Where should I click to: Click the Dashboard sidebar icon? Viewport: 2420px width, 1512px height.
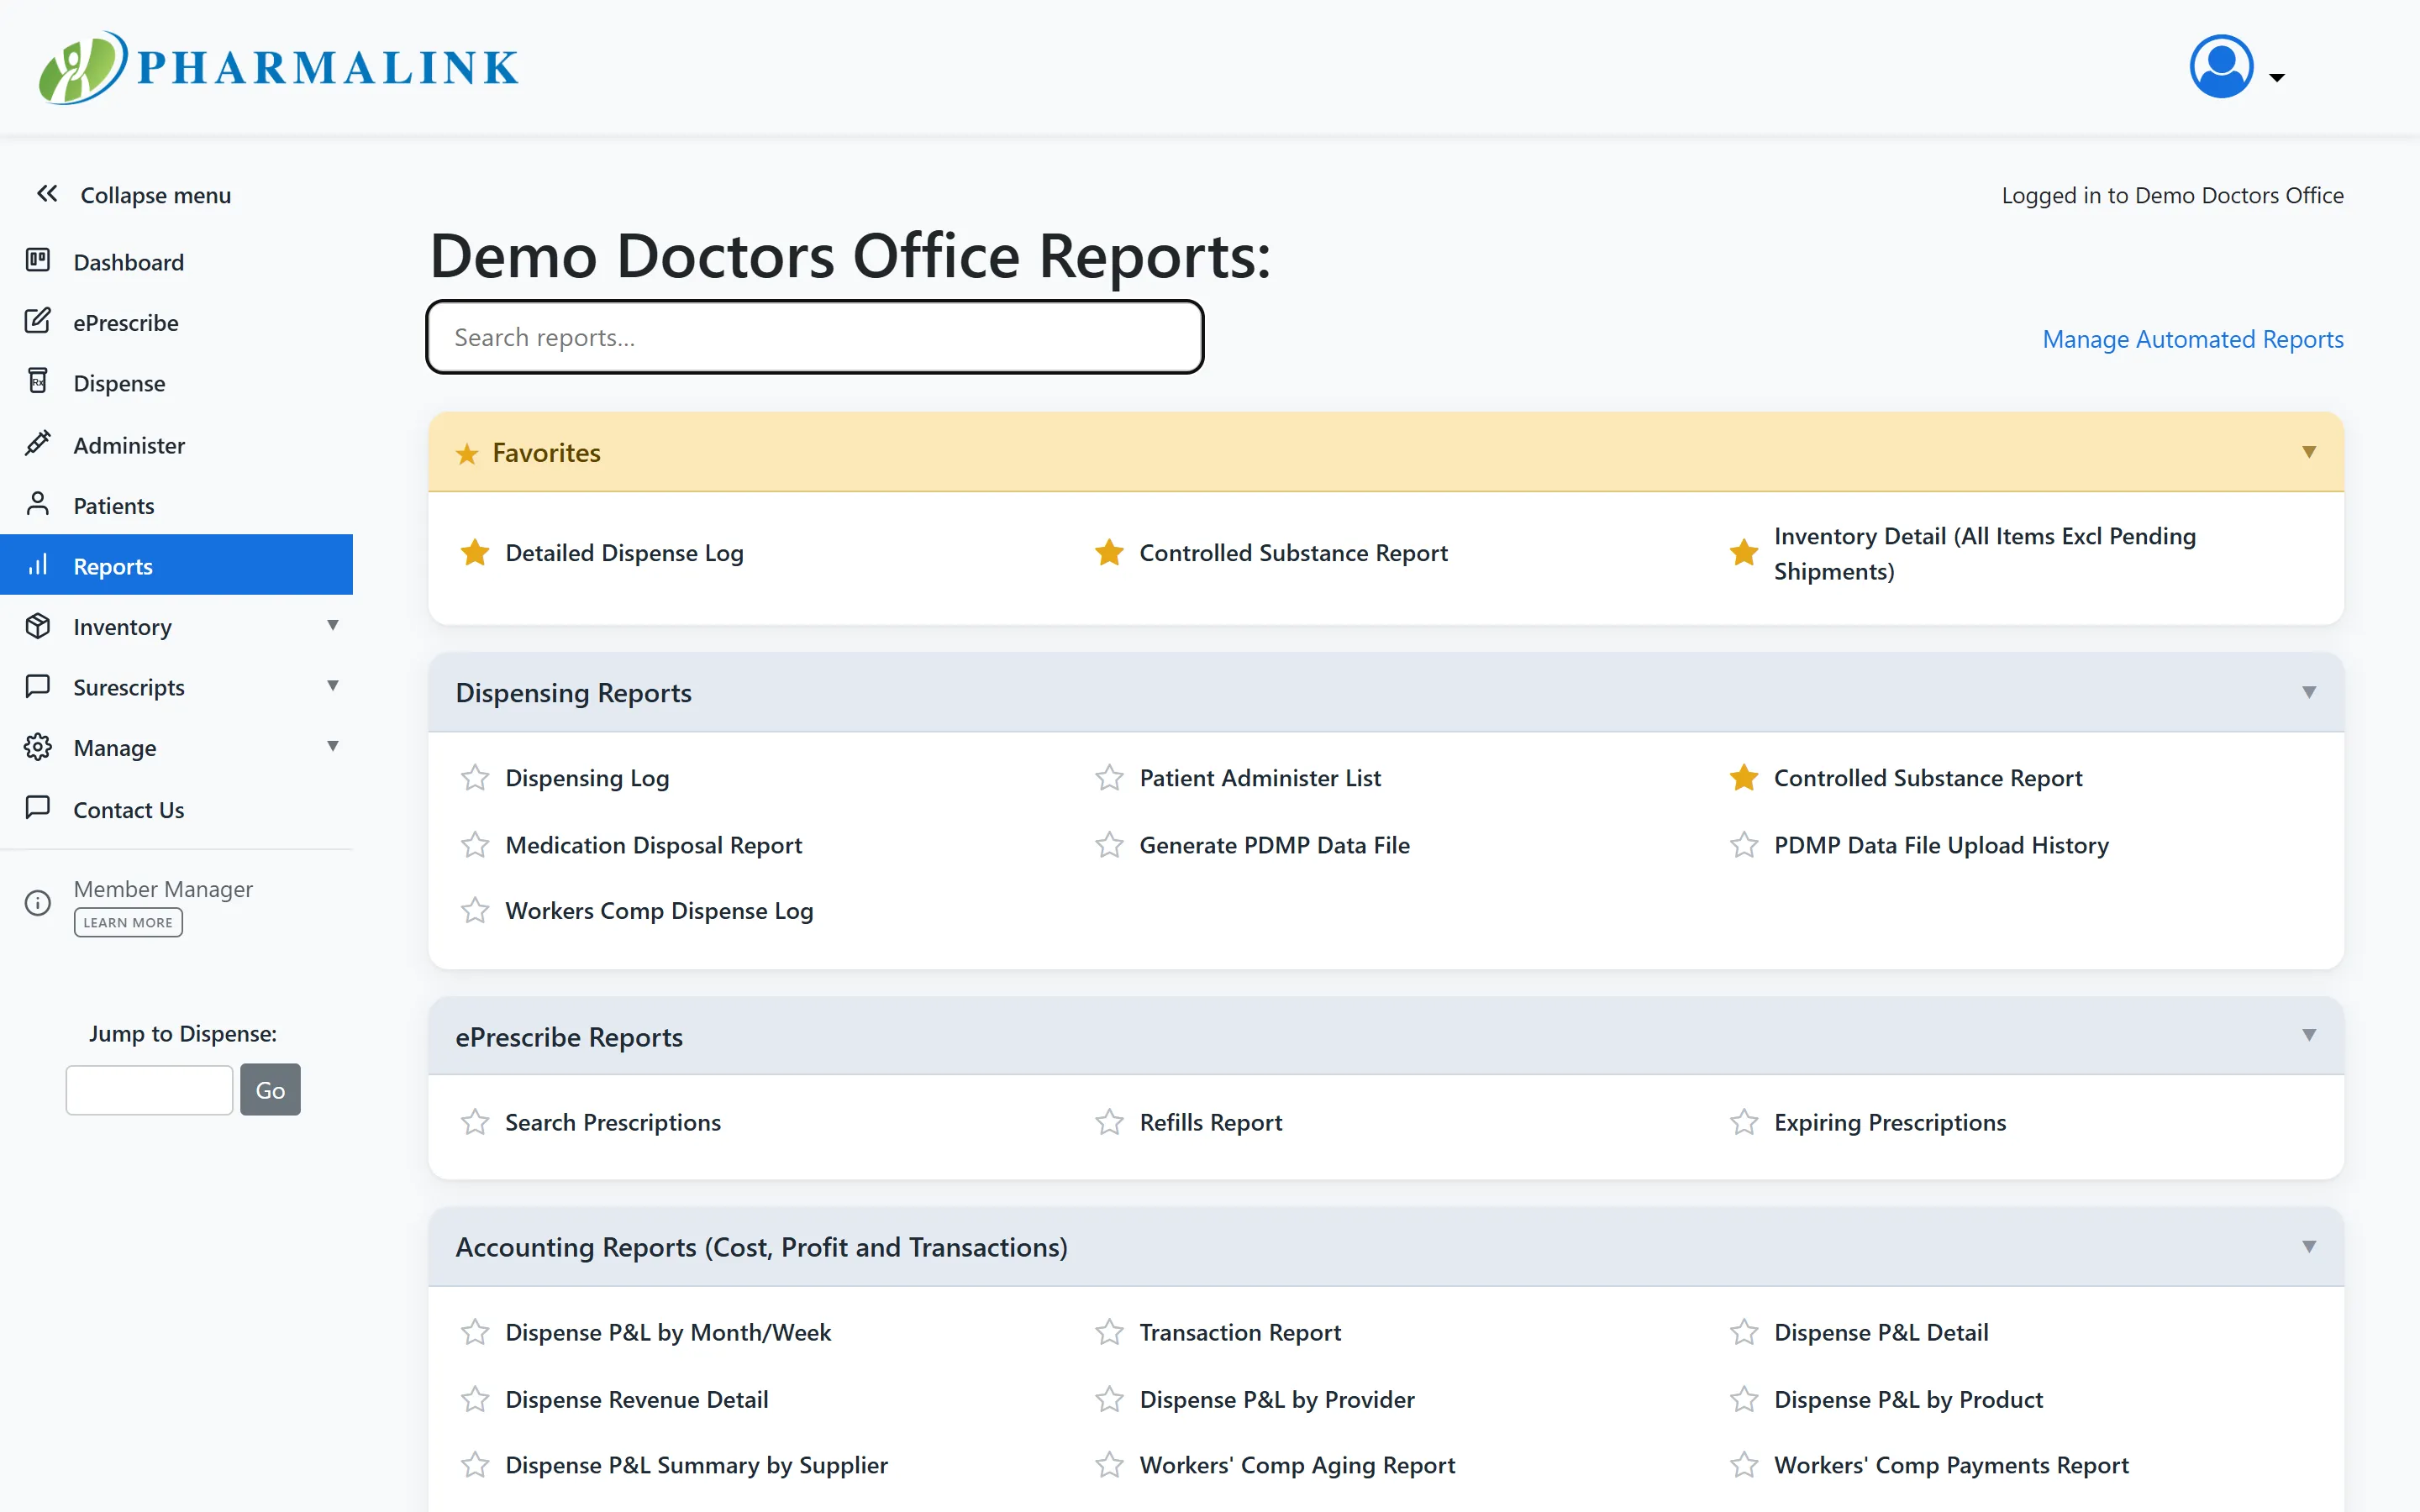[38, 260]
